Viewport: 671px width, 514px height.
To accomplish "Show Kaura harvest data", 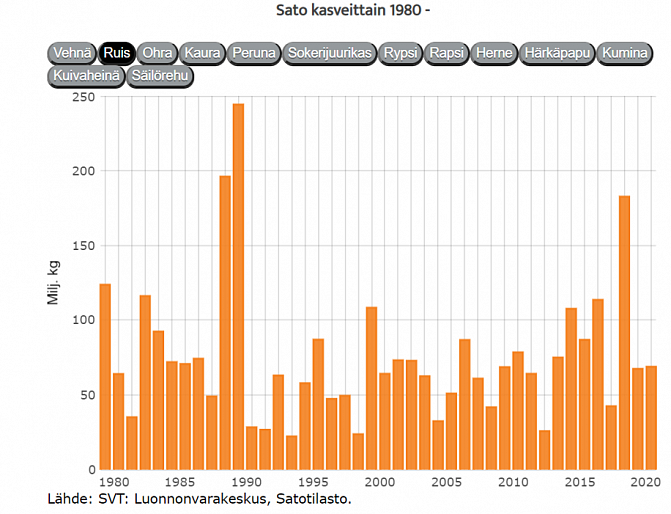I will (202, 53).
